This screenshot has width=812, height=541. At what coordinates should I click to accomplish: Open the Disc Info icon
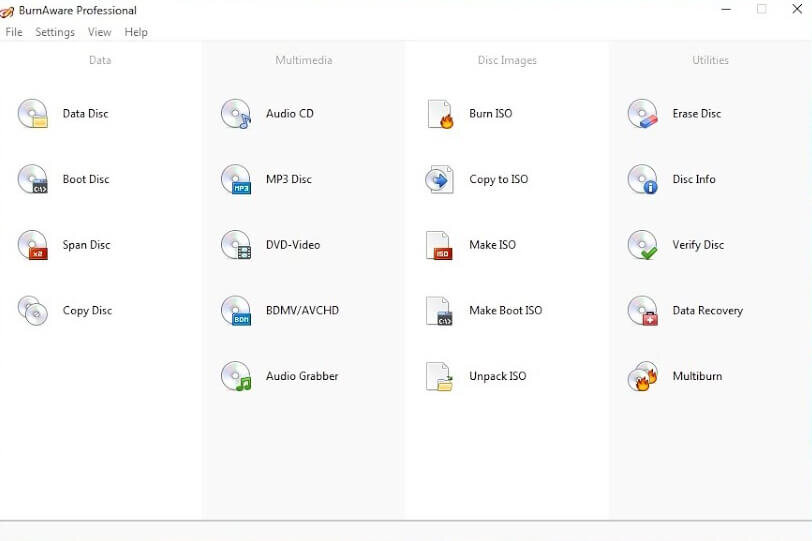pyautogui.click(x=643, y=179)
